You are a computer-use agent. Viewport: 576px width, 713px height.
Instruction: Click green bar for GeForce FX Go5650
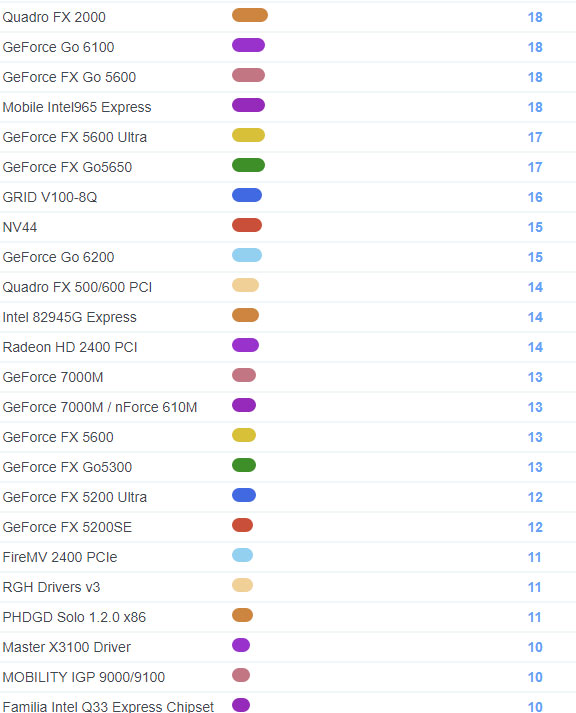point(248,165)
